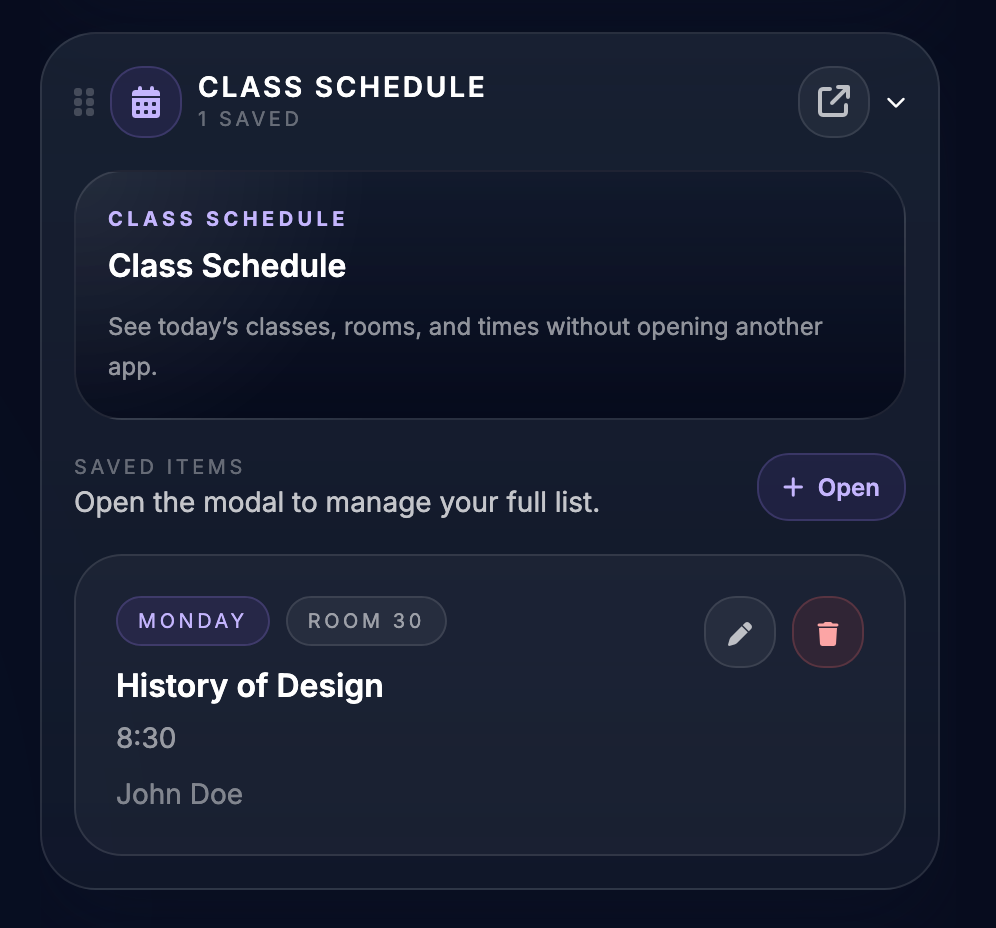Screen dimensions: 996x928
Task: Select the MONDAY tag chip
Action: tap(192, 620)
